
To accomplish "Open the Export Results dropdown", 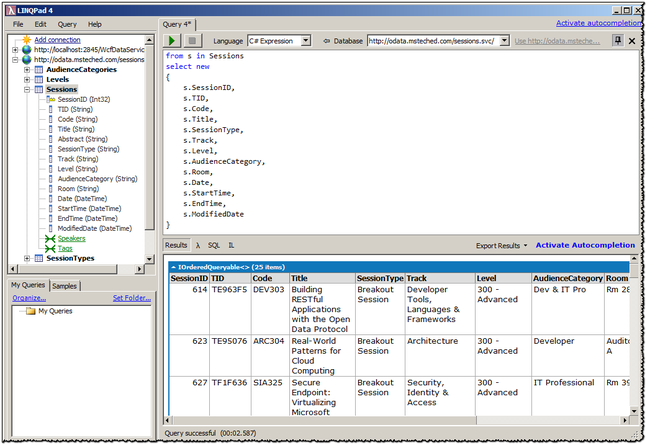I will coord(502,246).
